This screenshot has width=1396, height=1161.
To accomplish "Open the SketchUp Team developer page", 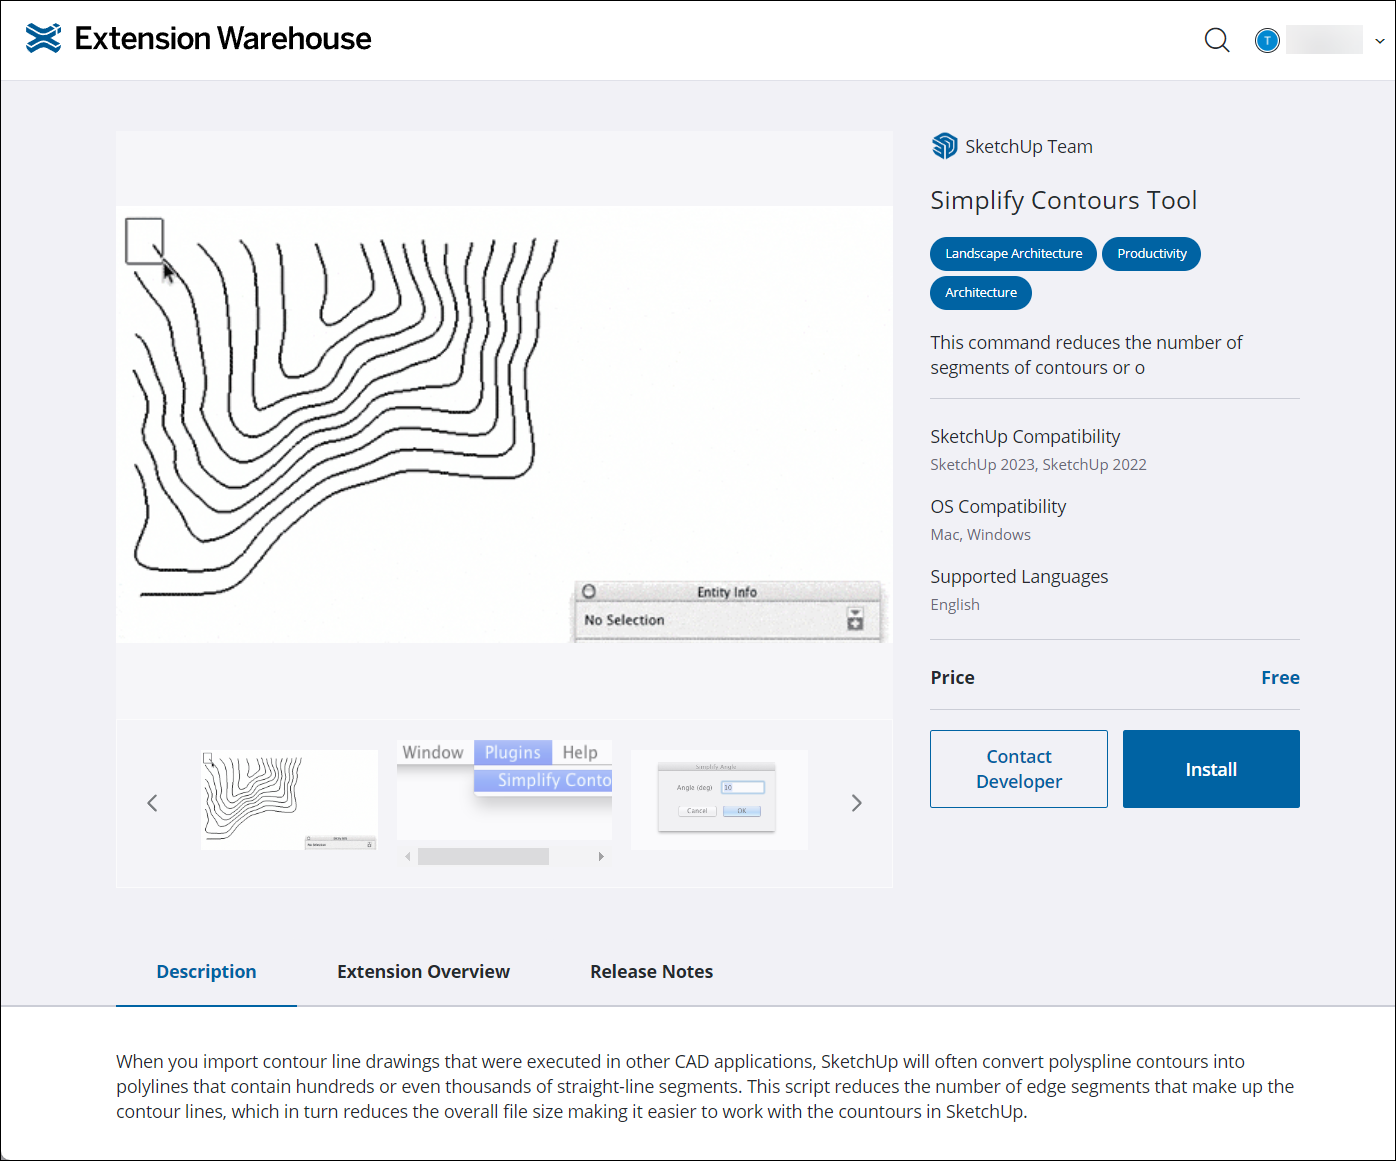I will tap(1028, 146).
